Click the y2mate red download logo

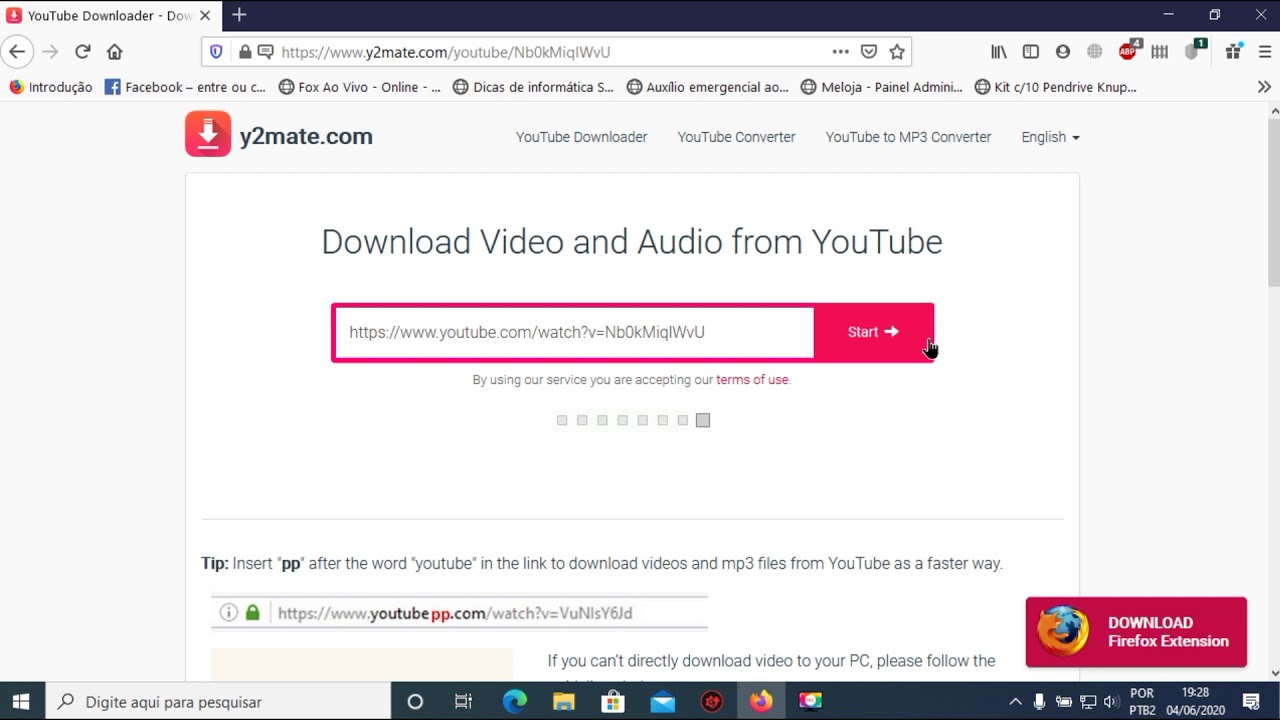(x=208, y=134)
